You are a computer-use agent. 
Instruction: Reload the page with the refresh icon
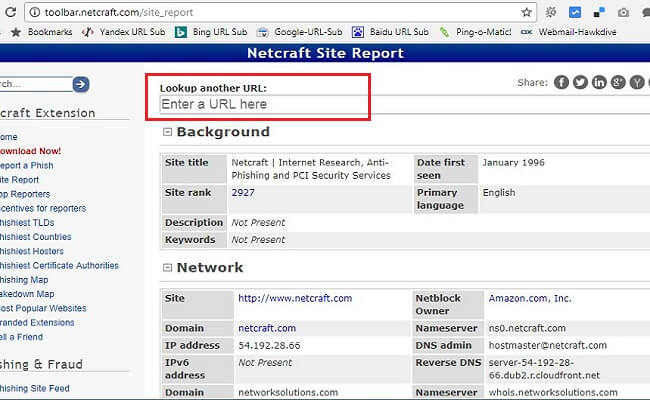point(10,12)
